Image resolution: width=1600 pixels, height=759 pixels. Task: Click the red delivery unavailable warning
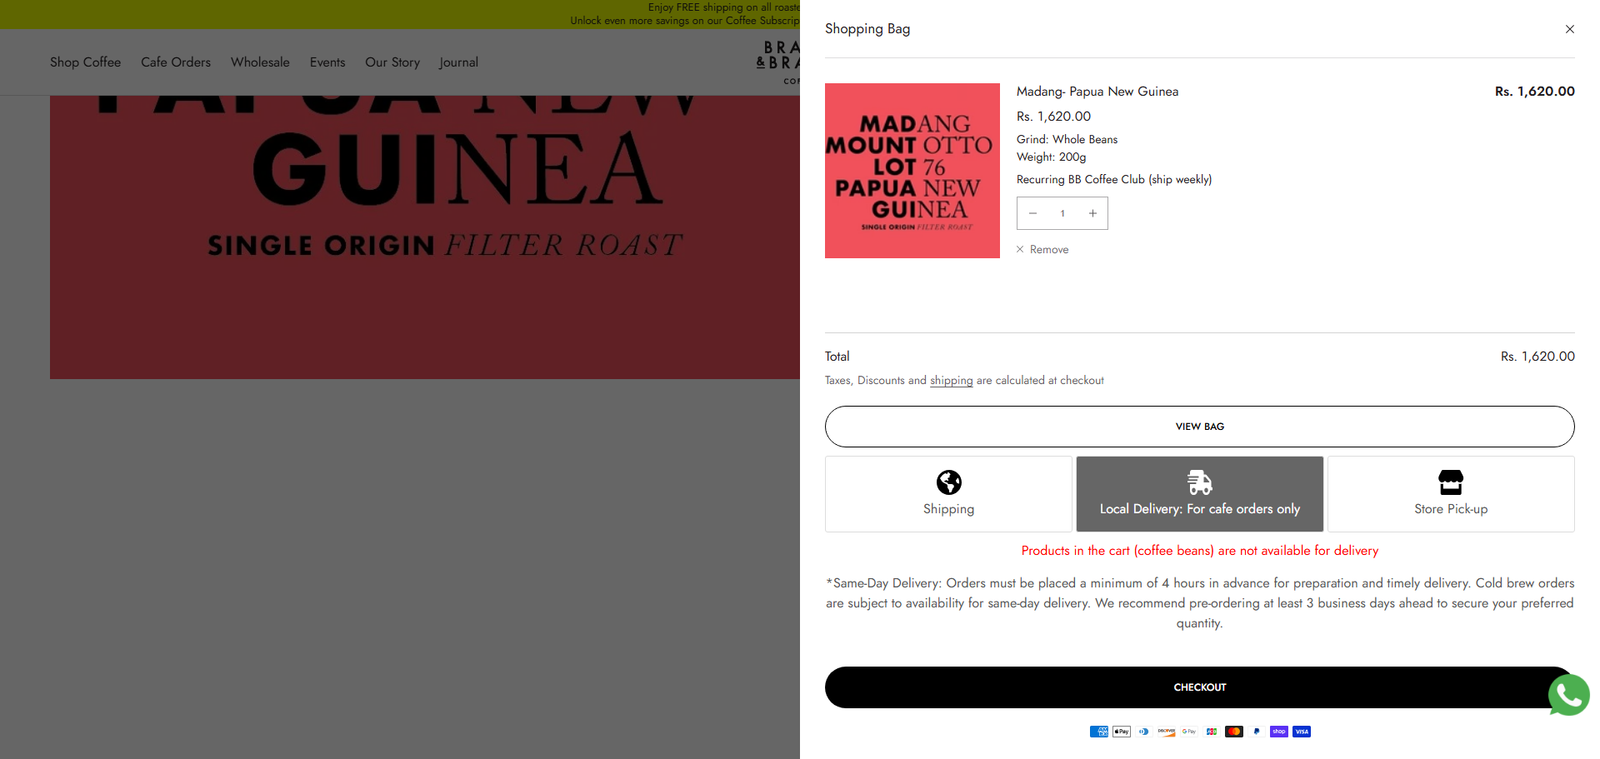click(1199, 551)
